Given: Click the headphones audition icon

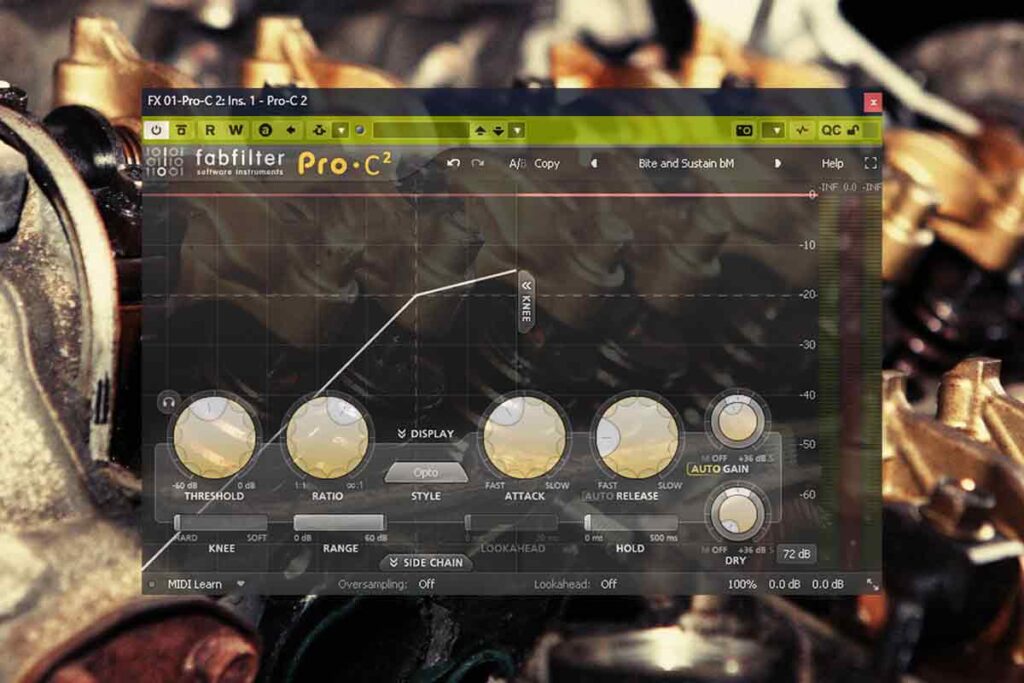Looking at the screenshot, I should pyautogui.click(x=168, y=402).
